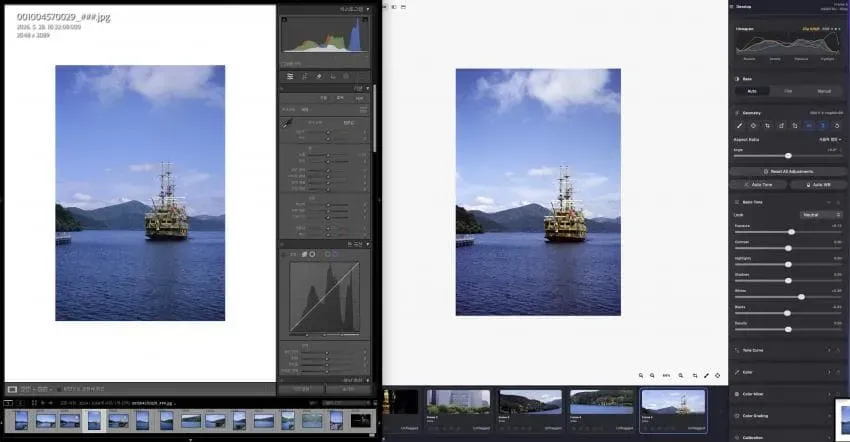Select the point curve white circle icon
The width and height of the screenshot is (850, 442).
click(312, 254)
